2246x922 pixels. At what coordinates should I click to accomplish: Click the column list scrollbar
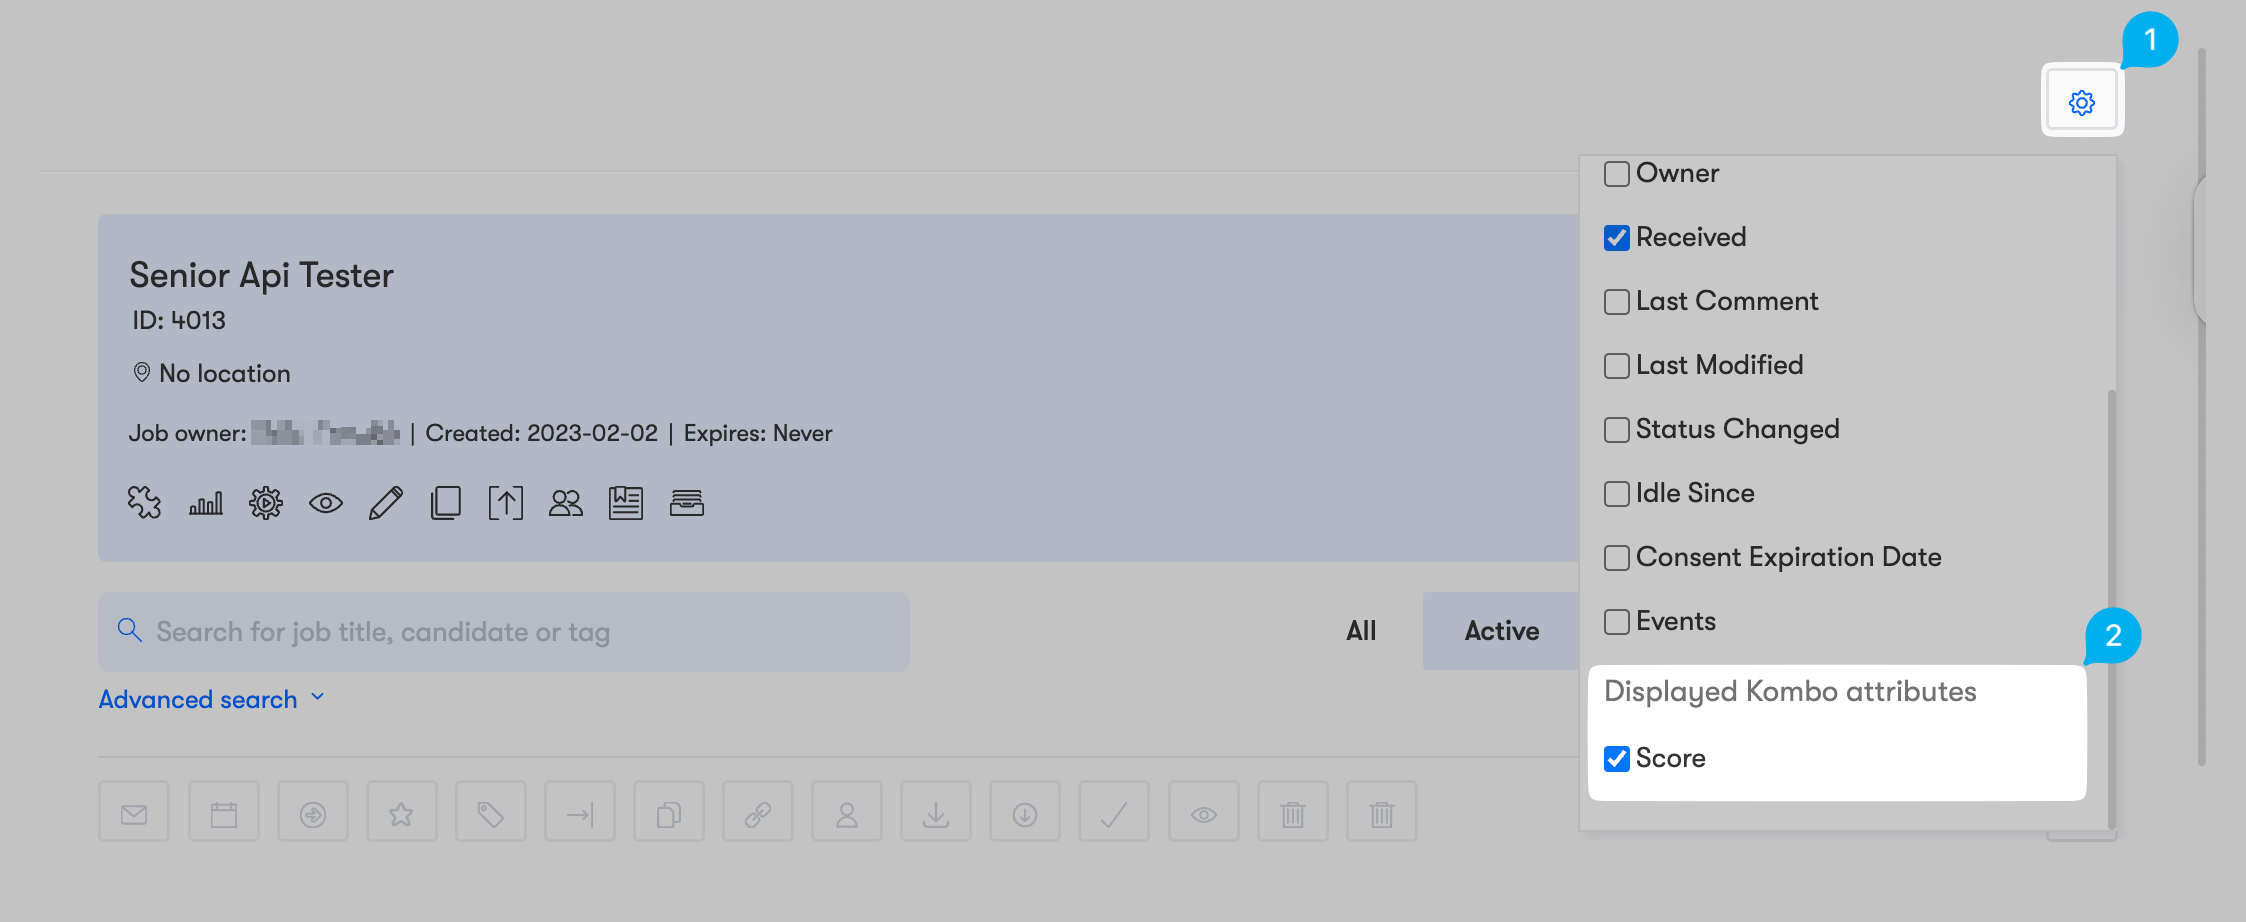(2111, 600)
